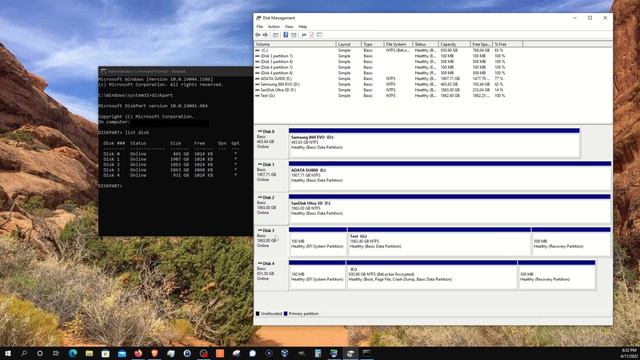Open the Windows Start button
This screenshot has height=360, width=640.
point(8,353)
